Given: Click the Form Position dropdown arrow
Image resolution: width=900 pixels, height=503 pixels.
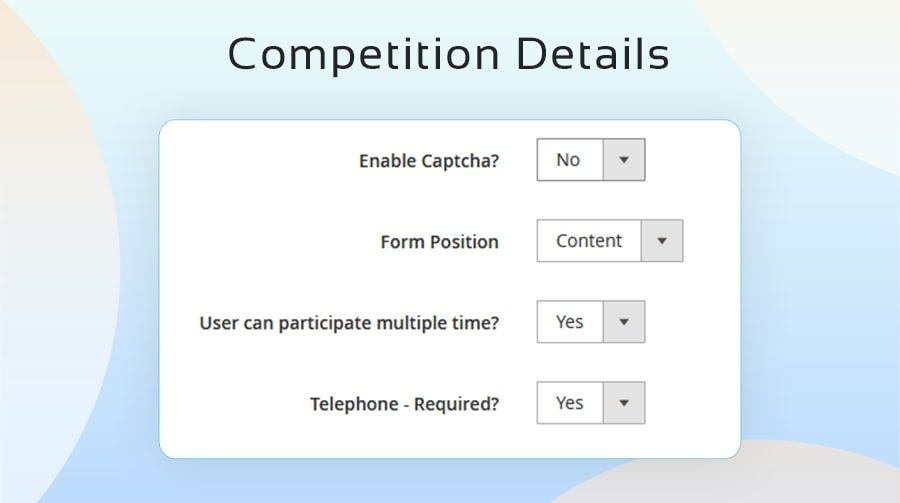Looking at the screenshot, I should [x=662, y=241].
